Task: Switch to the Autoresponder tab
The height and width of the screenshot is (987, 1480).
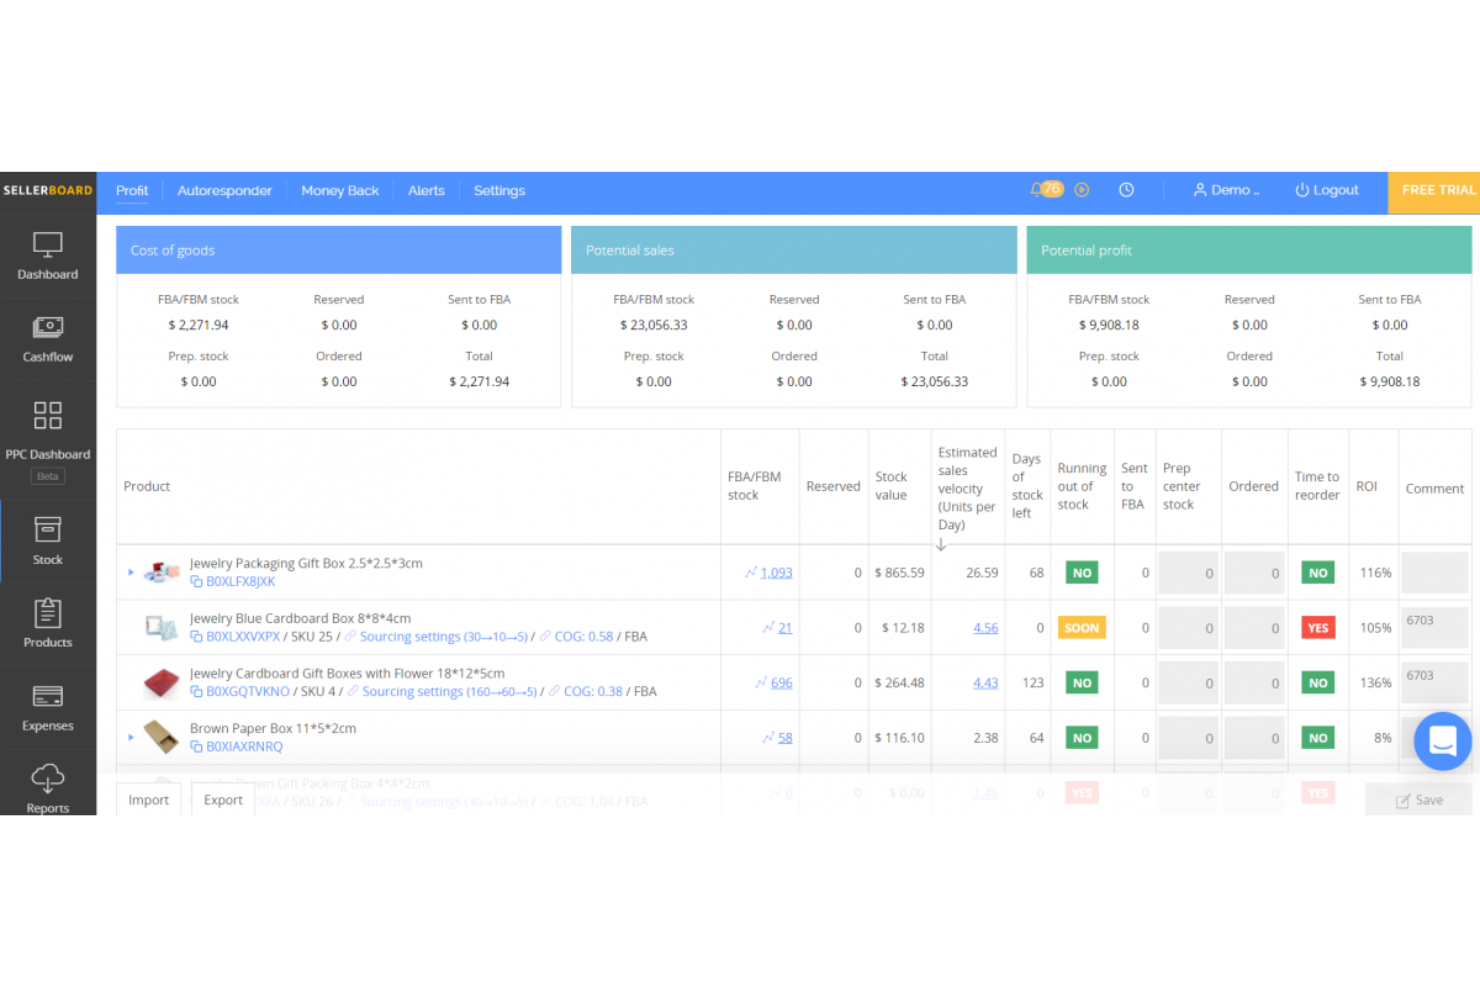Action: 224,190
